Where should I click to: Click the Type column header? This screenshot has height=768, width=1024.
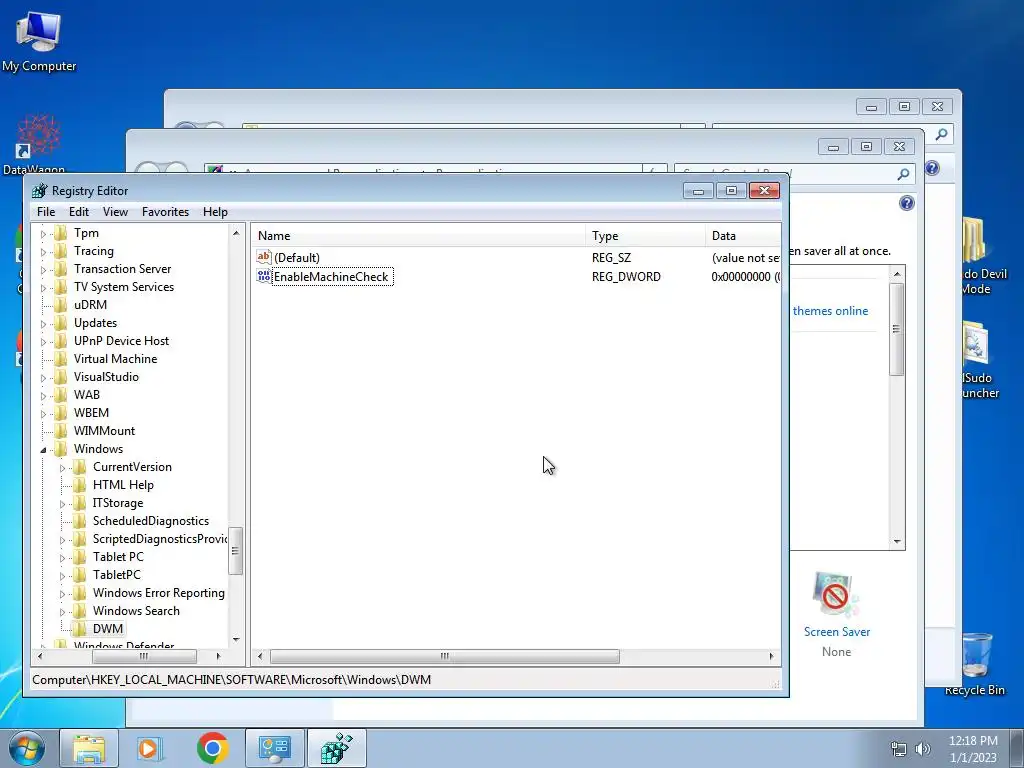click(645, 236)
